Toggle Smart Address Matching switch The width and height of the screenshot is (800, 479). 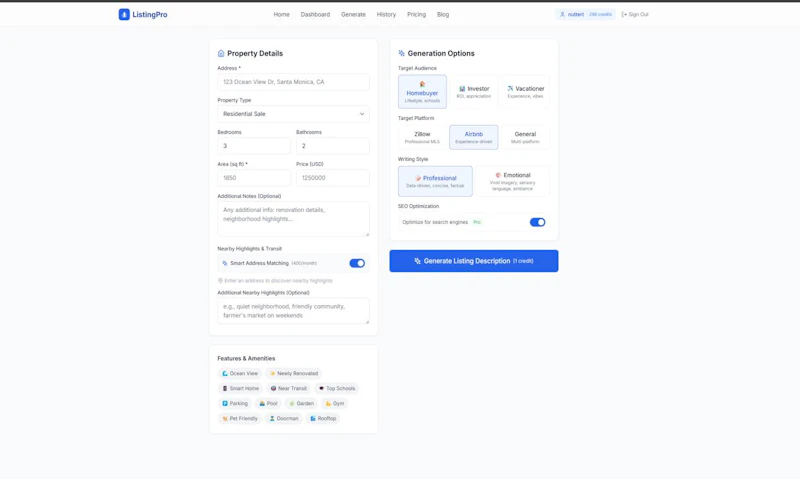pyautogui.click(x=357, y=263)
